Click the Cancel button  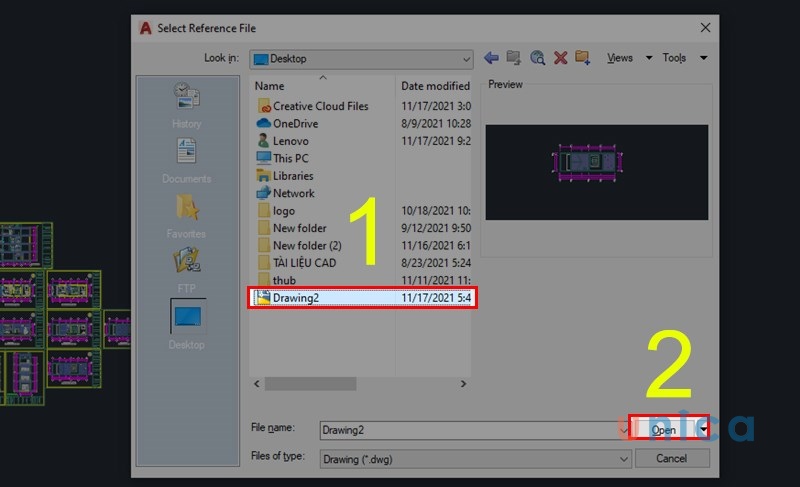pyautogui.click(x=671, y=458)
